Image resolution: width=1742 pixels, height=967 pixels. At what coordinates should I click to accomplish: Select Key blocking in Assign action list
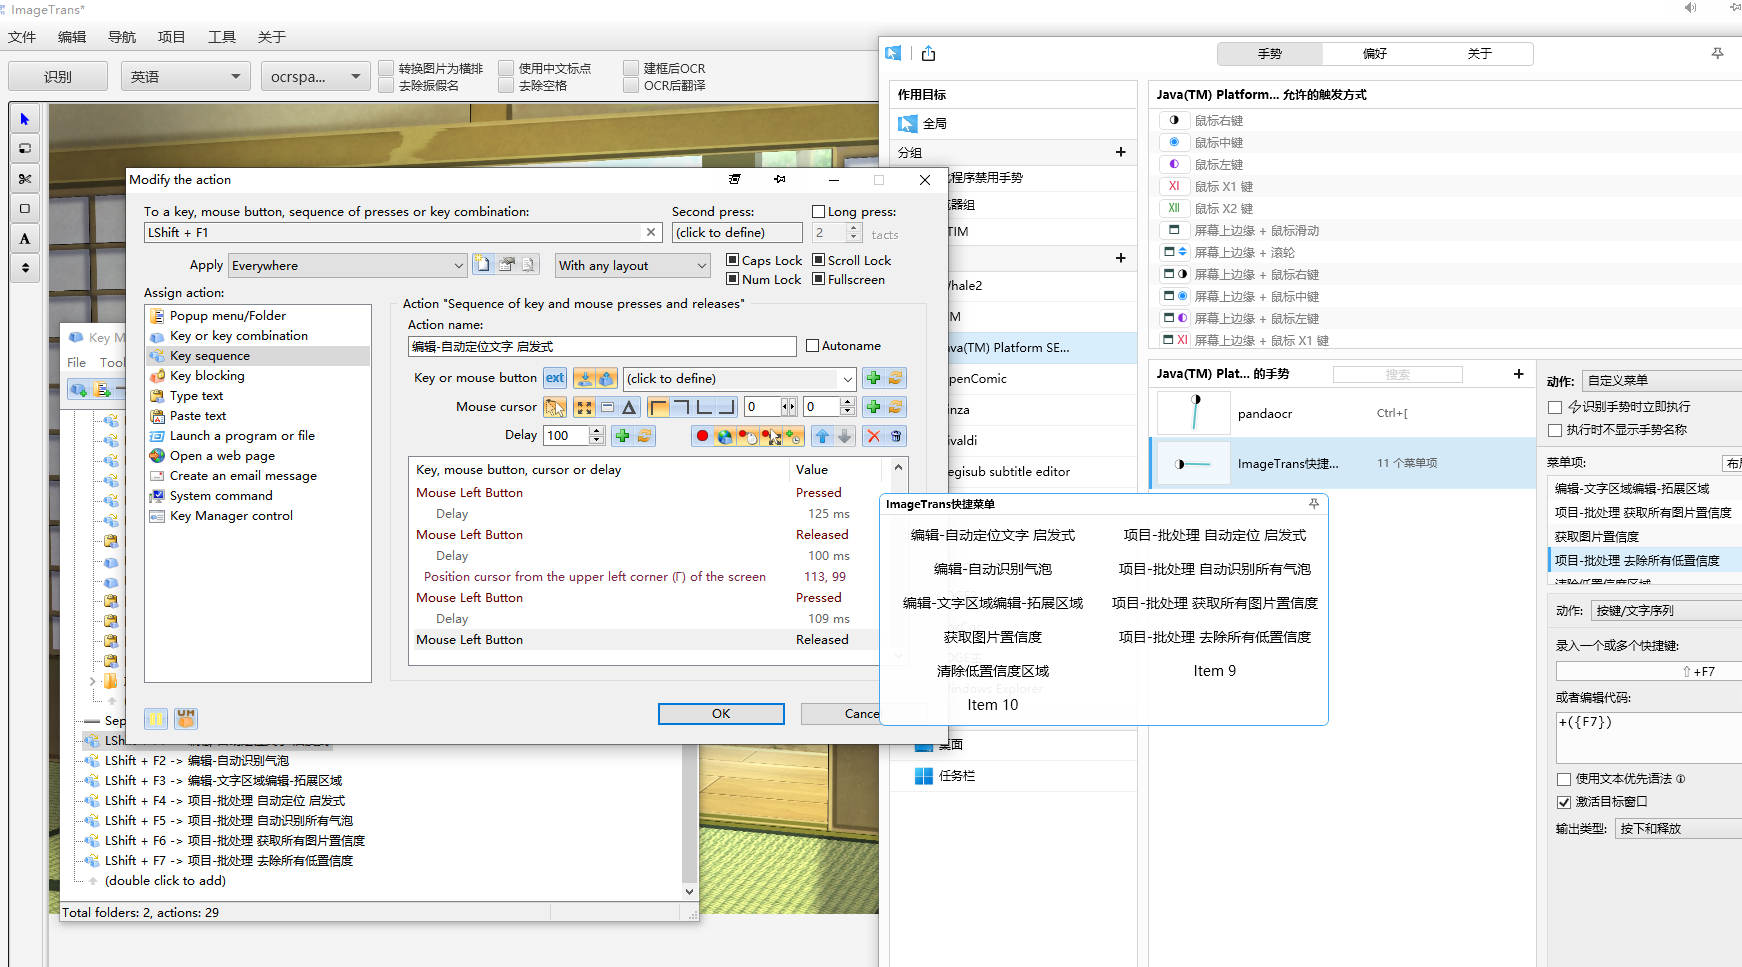(207, 376)
